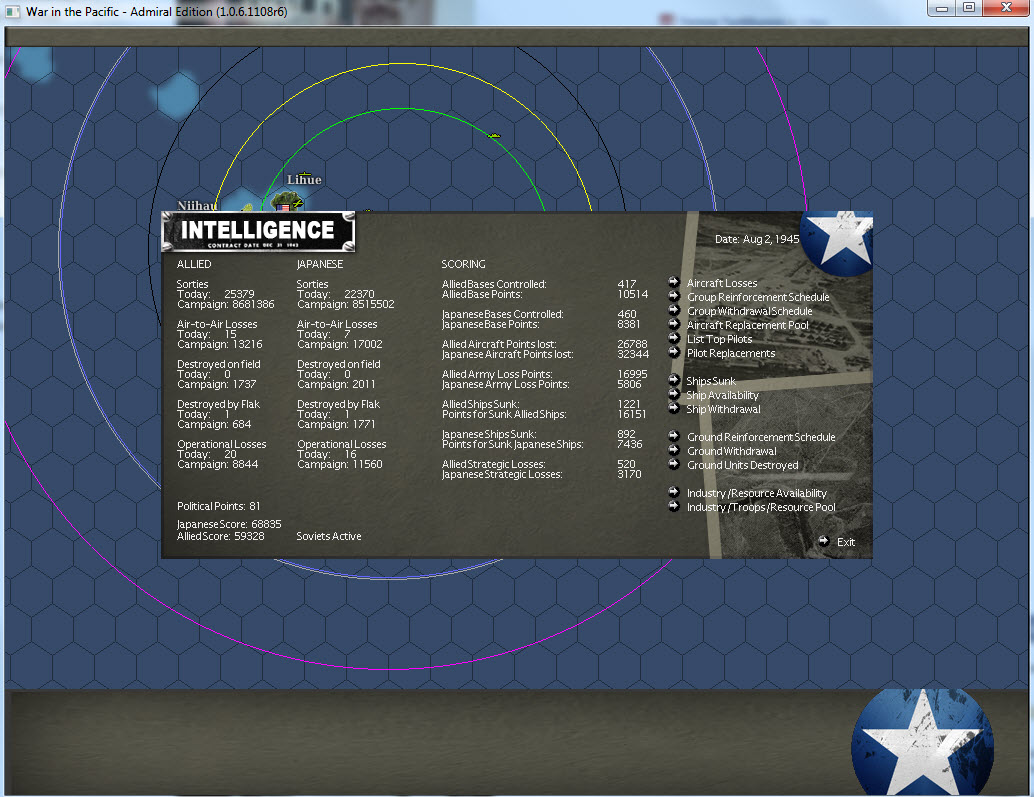
Task: Click the Japanese Ships Sunk value 892
Action: tap(626, 434)
